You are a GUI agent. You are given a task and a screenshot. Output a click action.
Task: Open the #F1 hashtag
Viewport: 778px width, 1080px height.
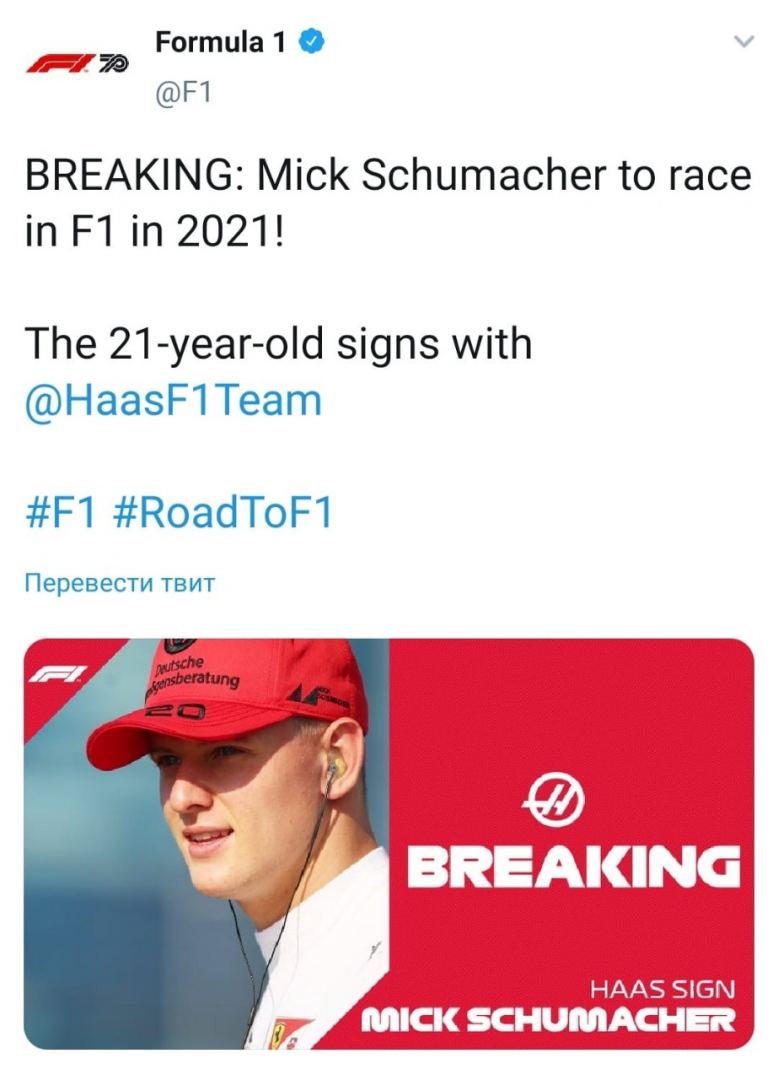coord(60,513)
